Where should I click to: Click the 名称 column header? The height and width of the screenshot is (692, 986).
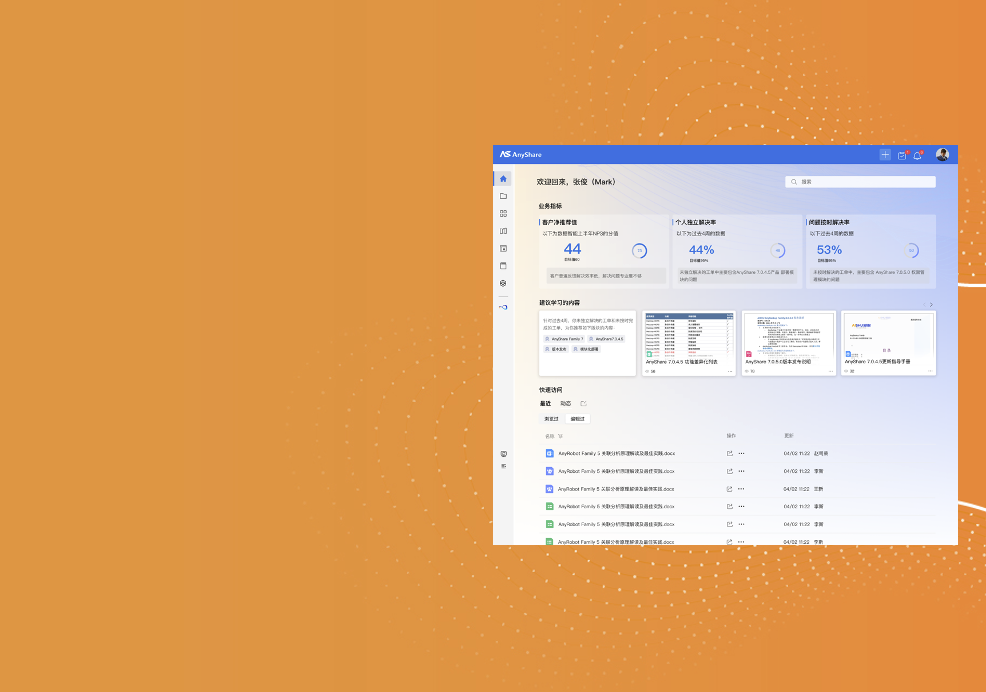(x=550, y=436)
